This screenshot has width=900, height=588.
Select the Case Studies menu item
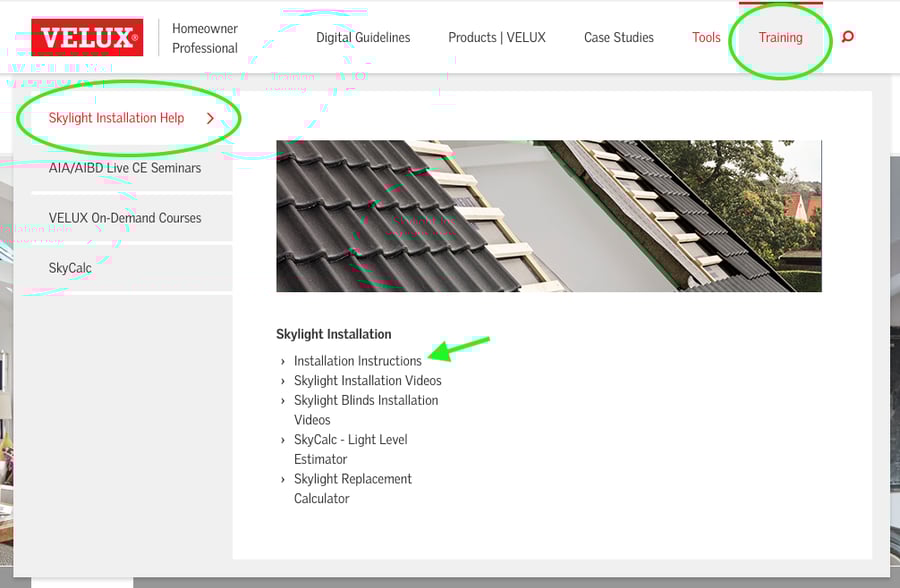(618, 37)
